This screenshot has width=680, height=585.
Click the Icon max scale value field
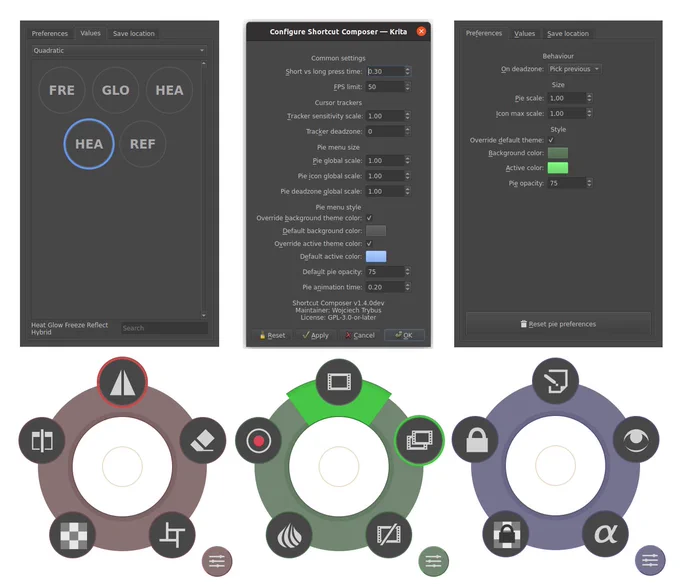pyautogui.click(x=567, y=113)
